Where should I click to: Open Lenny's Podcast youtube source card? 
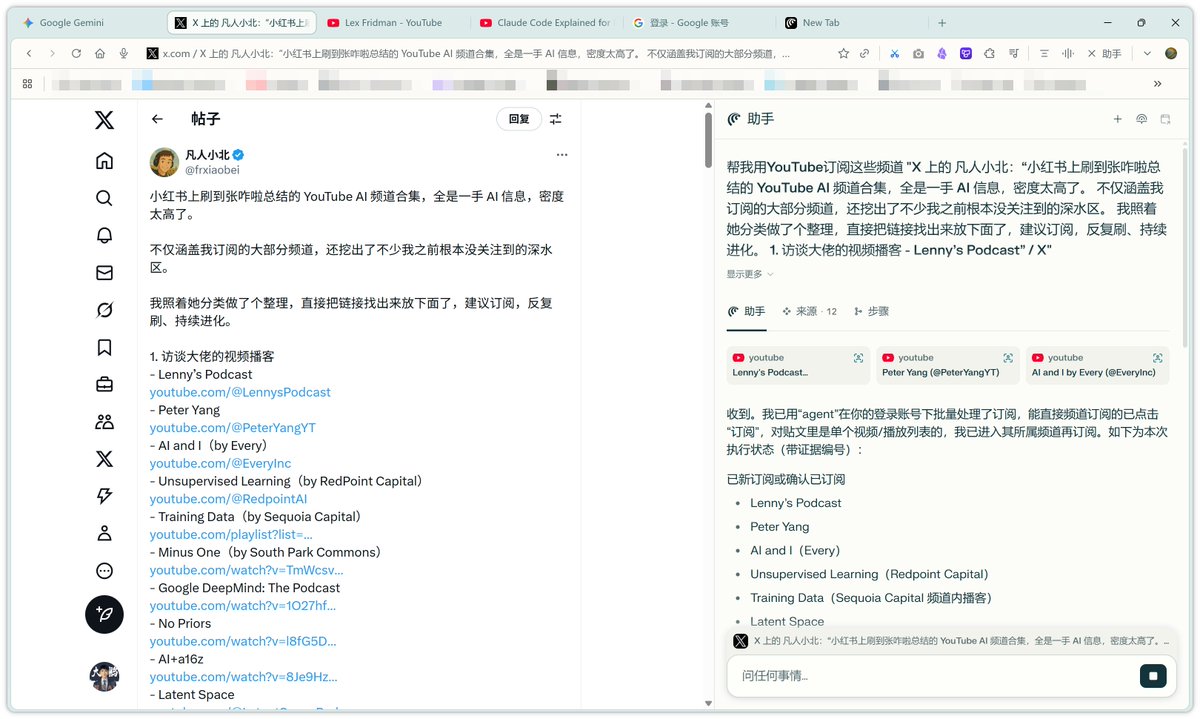pyautogui.click(x=798, y=365)
